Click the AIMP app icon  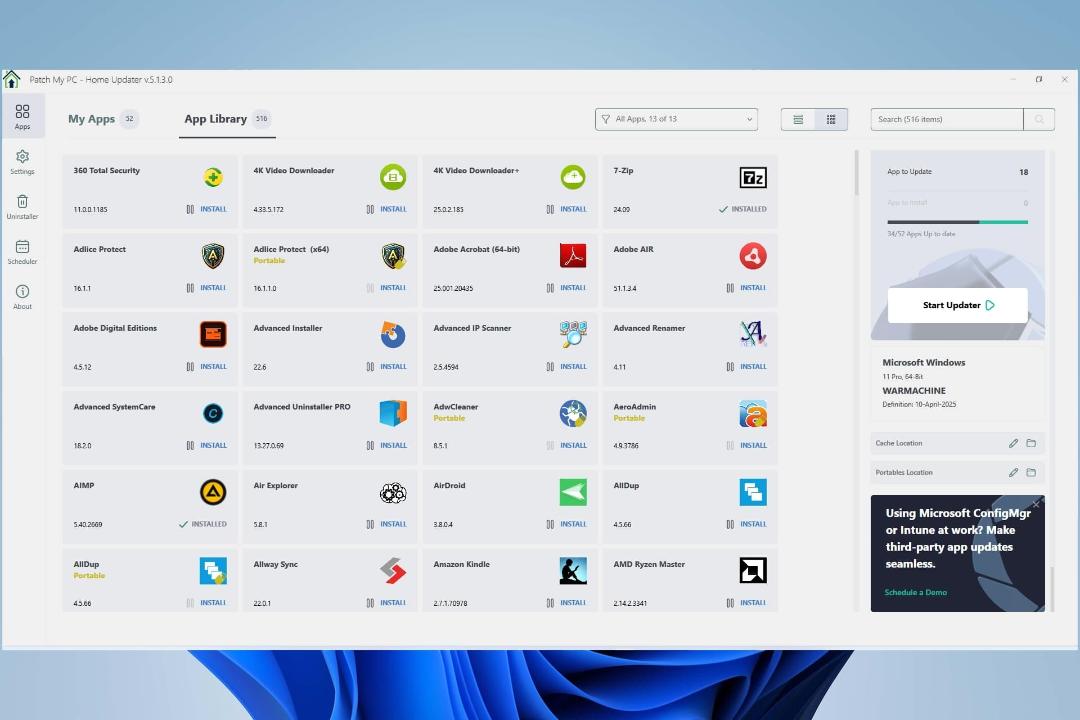[x=213, y=492]
